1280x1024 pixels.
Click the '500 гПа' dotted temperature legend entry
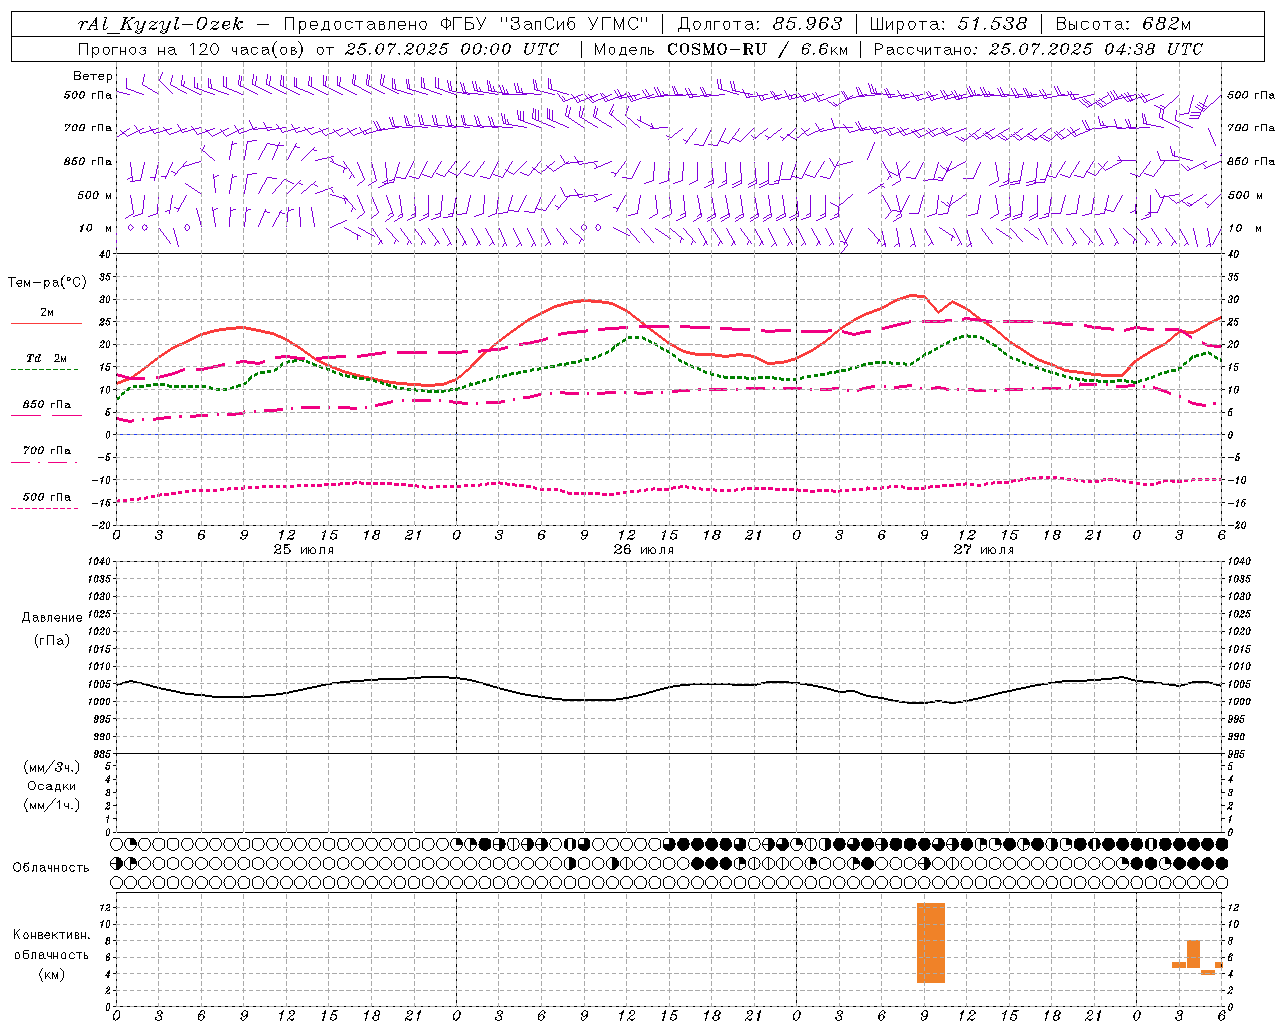point(46,501)
